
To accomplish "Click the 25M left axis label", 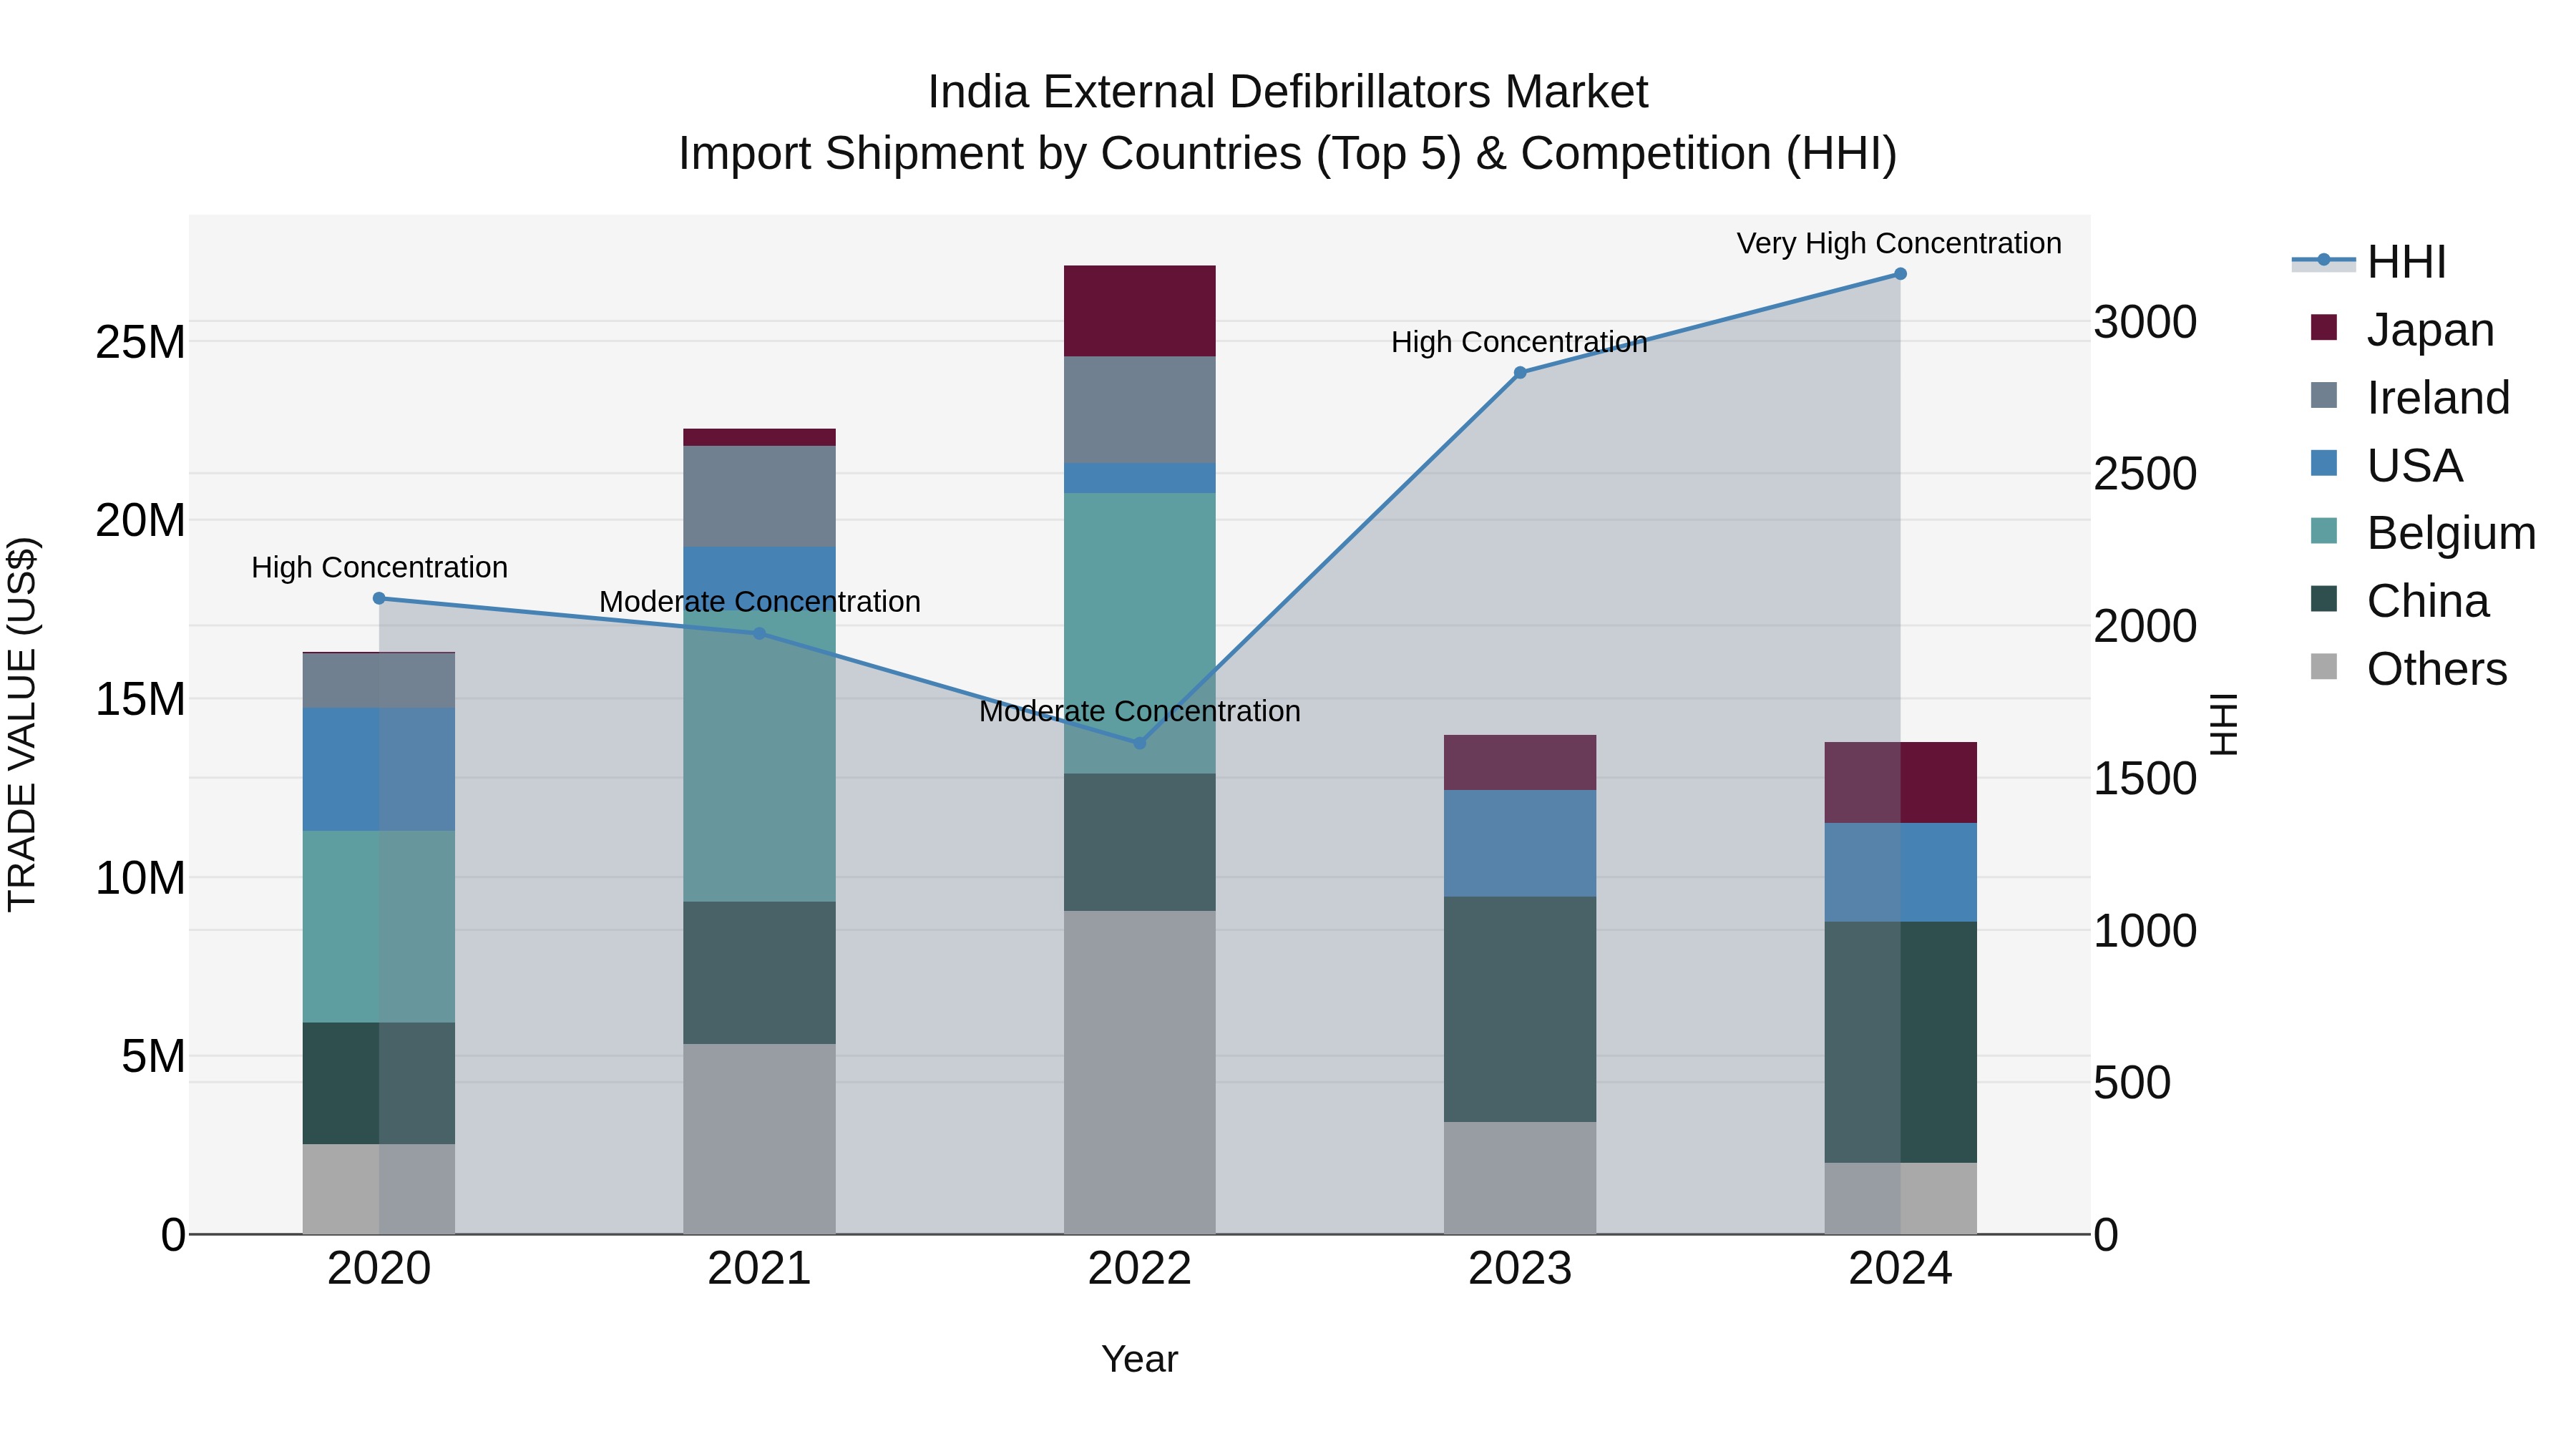I will pos(140,343).
